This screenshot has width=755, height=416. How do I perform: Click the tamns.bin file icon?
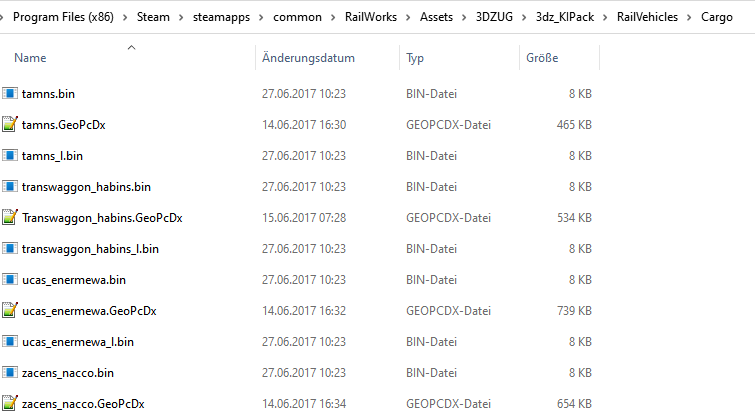[x=10, y=94]
